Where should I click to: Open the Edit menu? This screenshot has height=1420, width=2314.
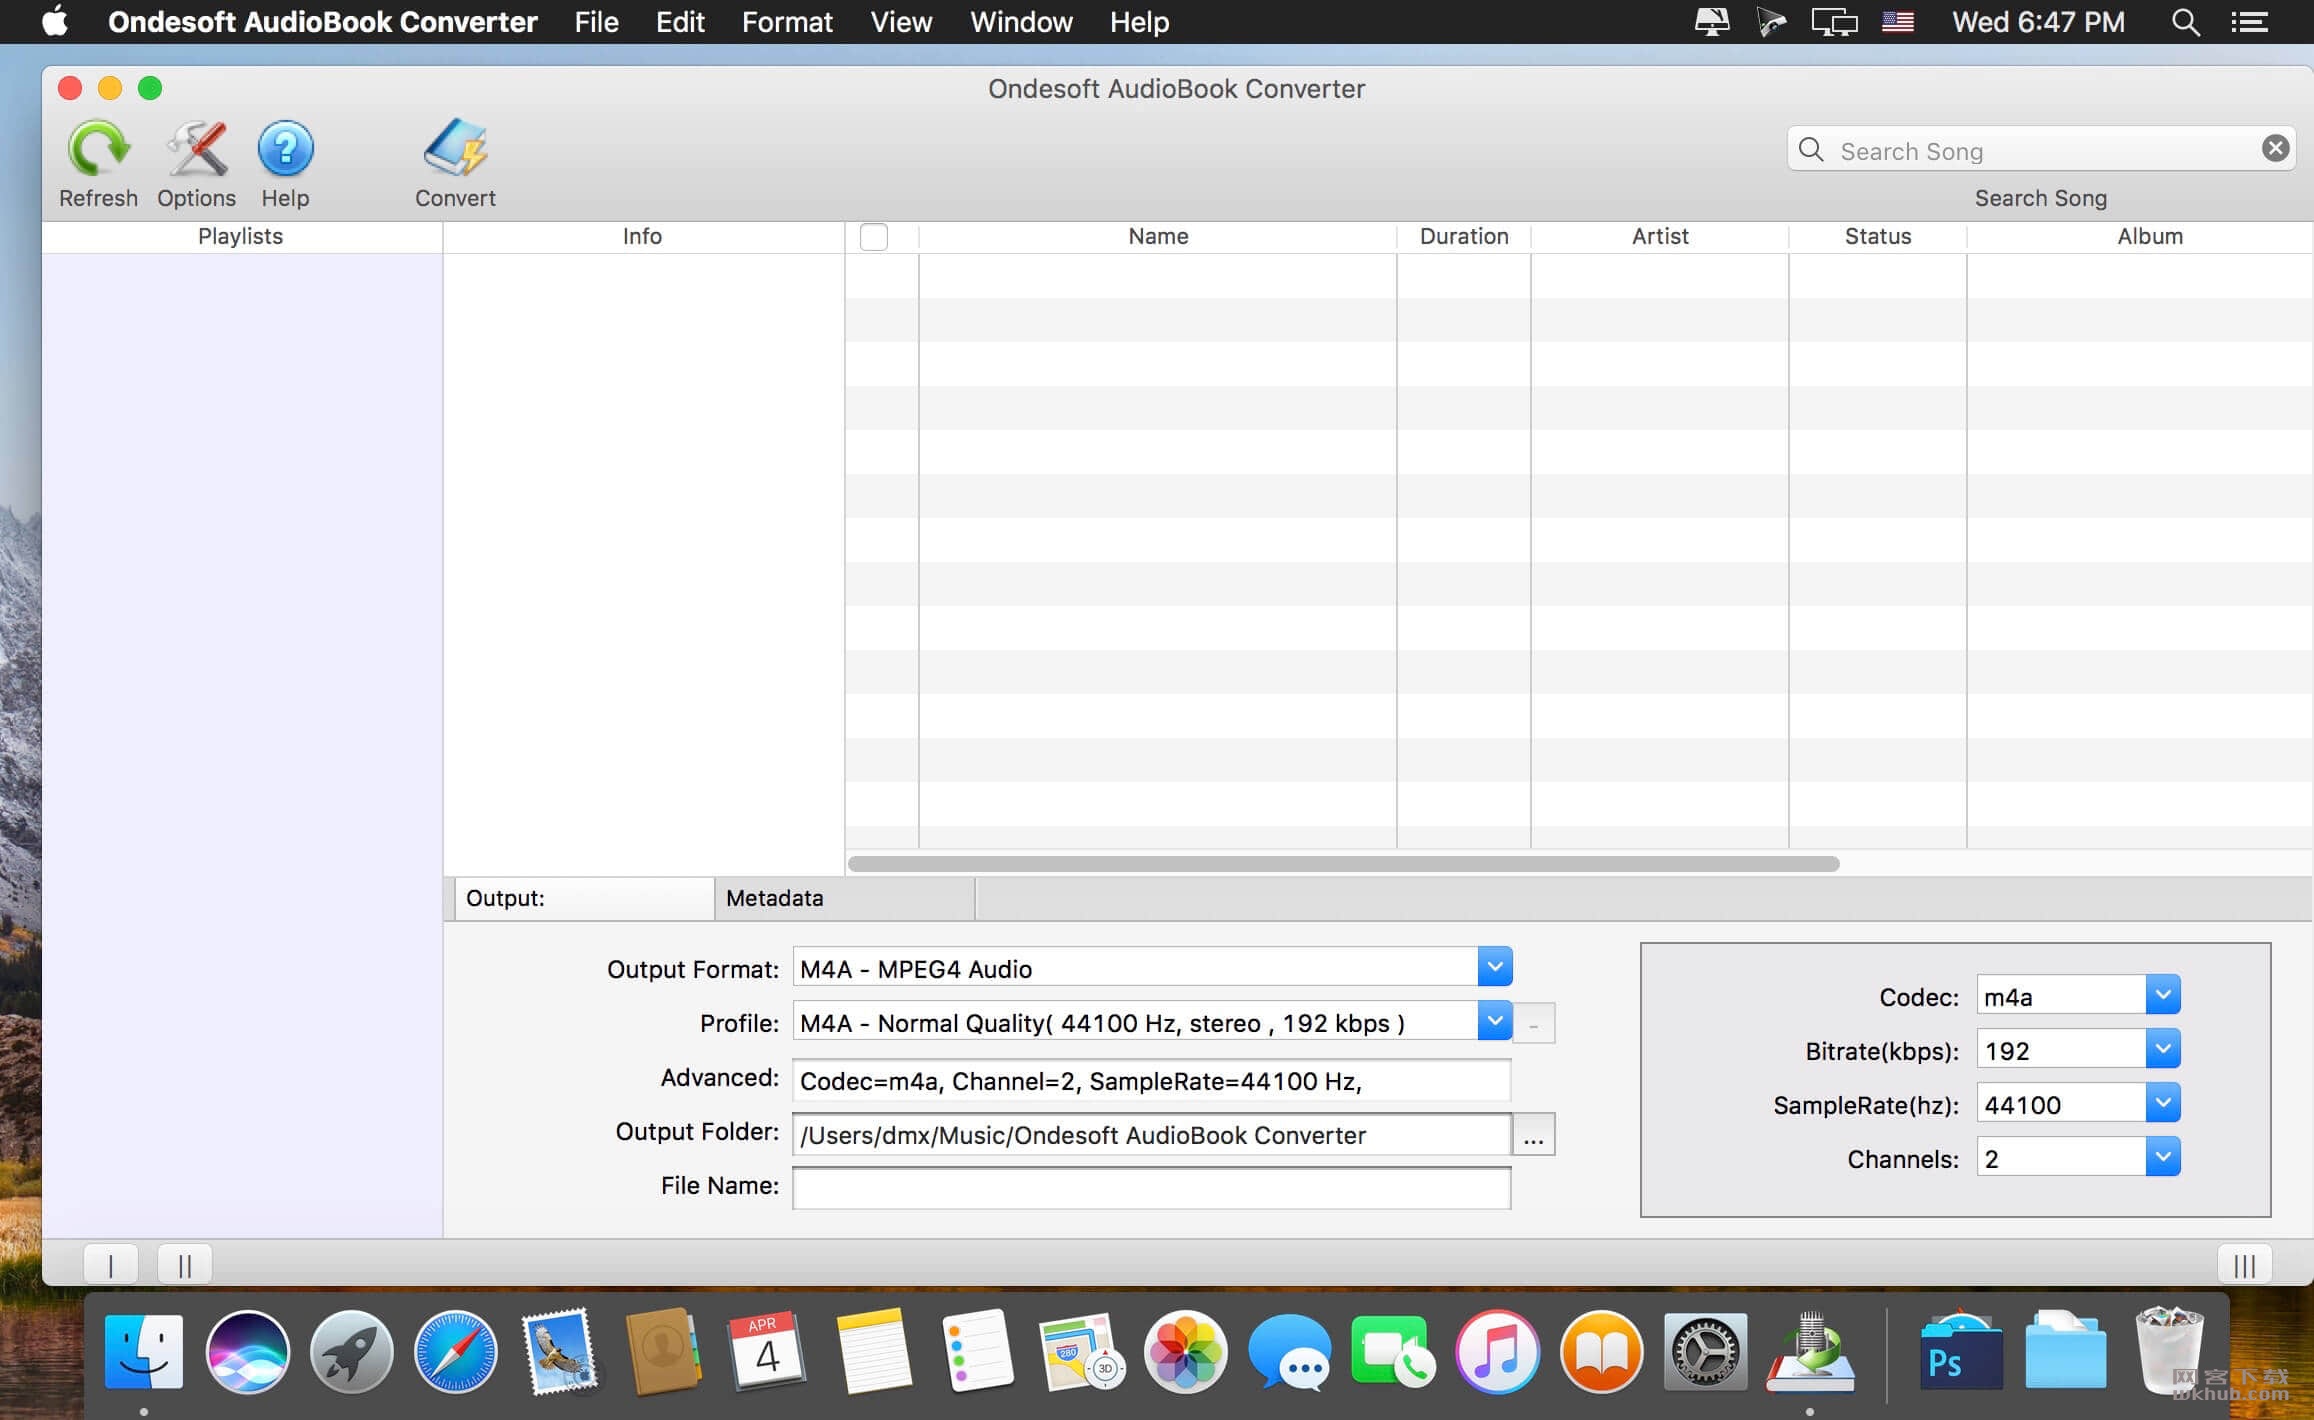point(680,22)
